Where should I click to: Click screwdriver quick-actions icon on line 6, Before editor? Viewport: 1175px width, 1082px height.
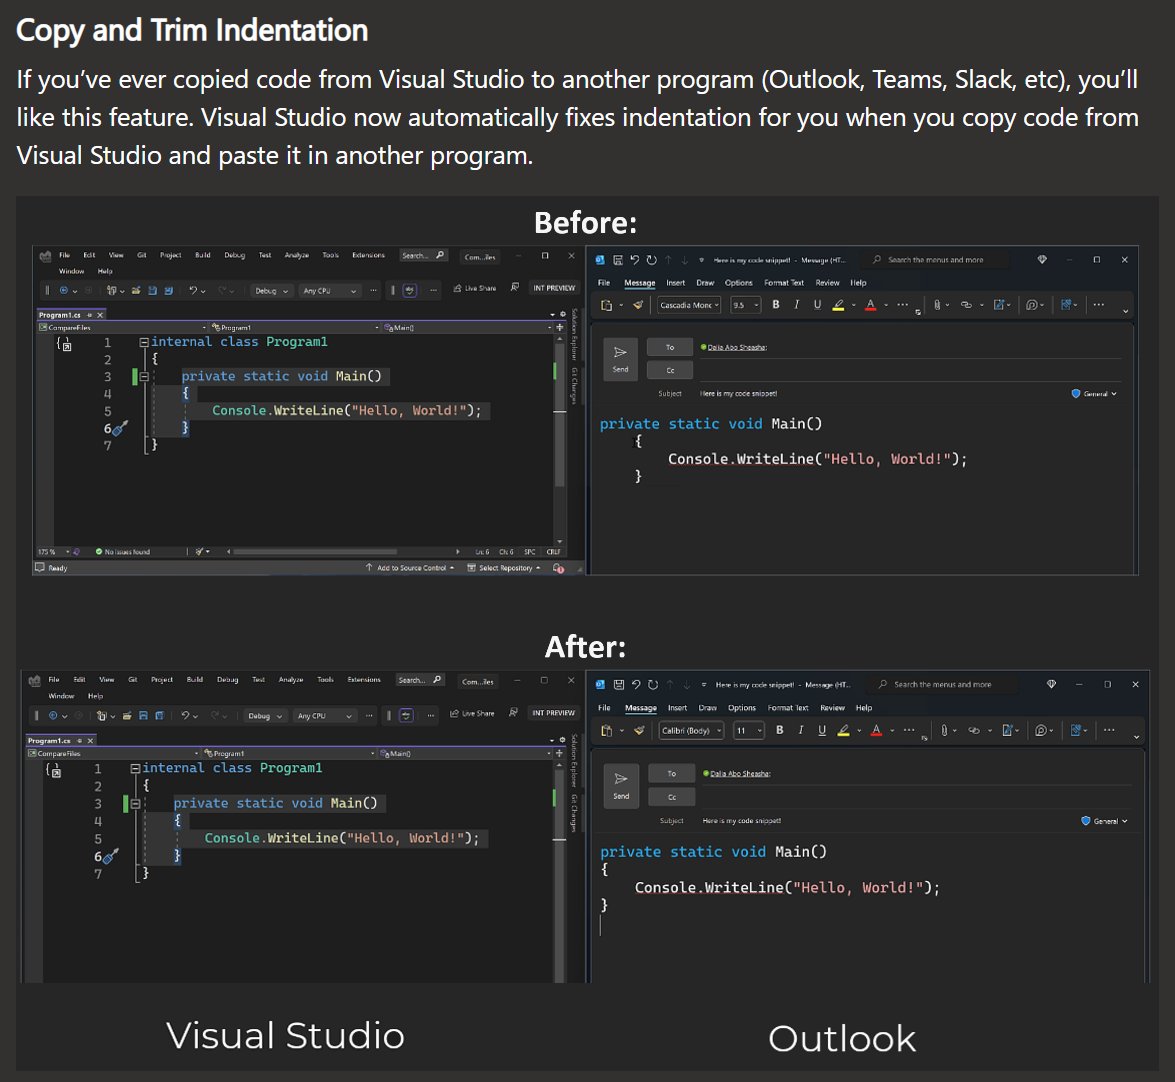coord(120,428)
